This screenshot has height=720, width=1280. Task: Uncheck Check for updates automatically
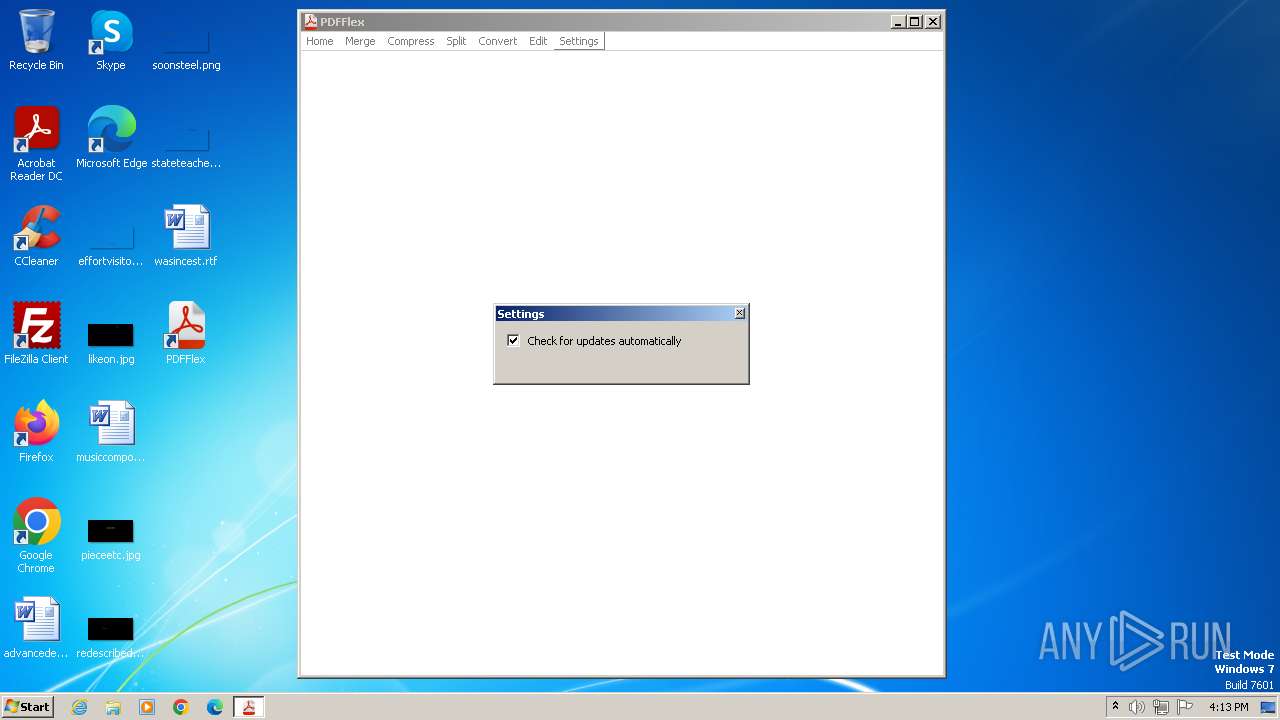(x=513, y=341)
